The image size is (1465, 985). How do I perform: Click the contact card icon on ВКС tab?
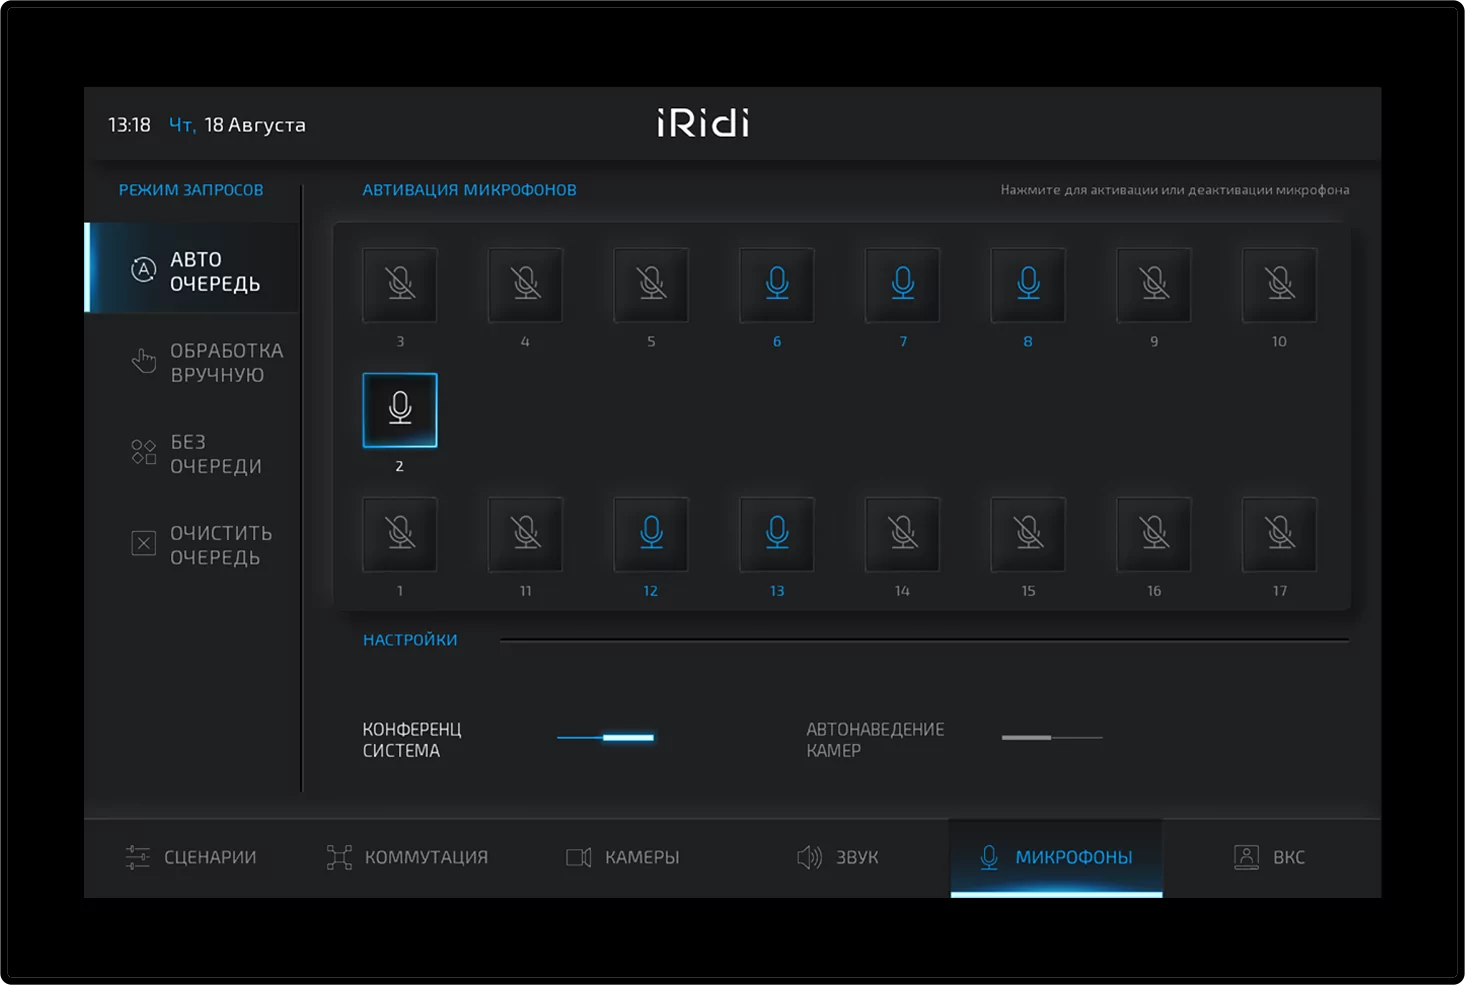point(1246,857)
